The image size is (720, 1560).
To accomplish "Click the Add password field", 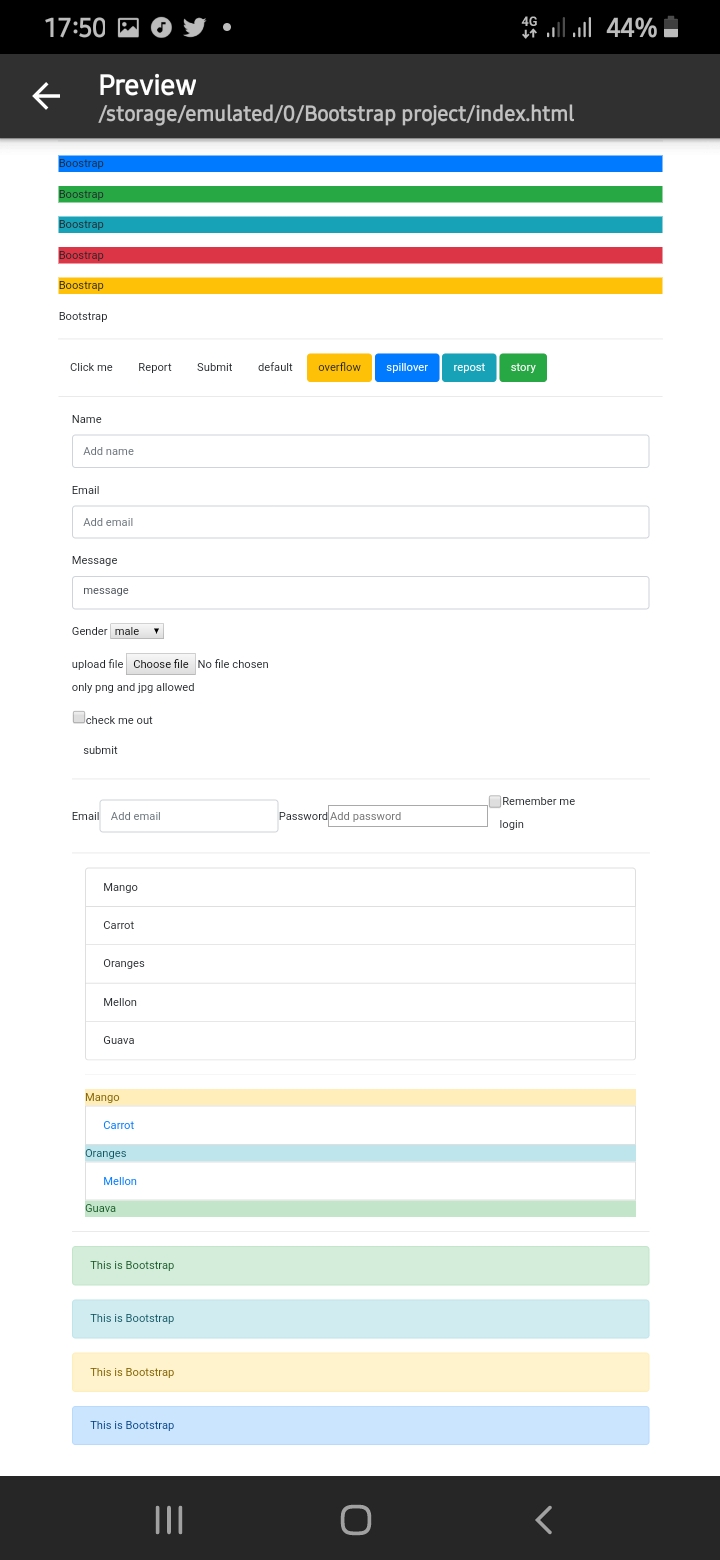I will 408,816.
